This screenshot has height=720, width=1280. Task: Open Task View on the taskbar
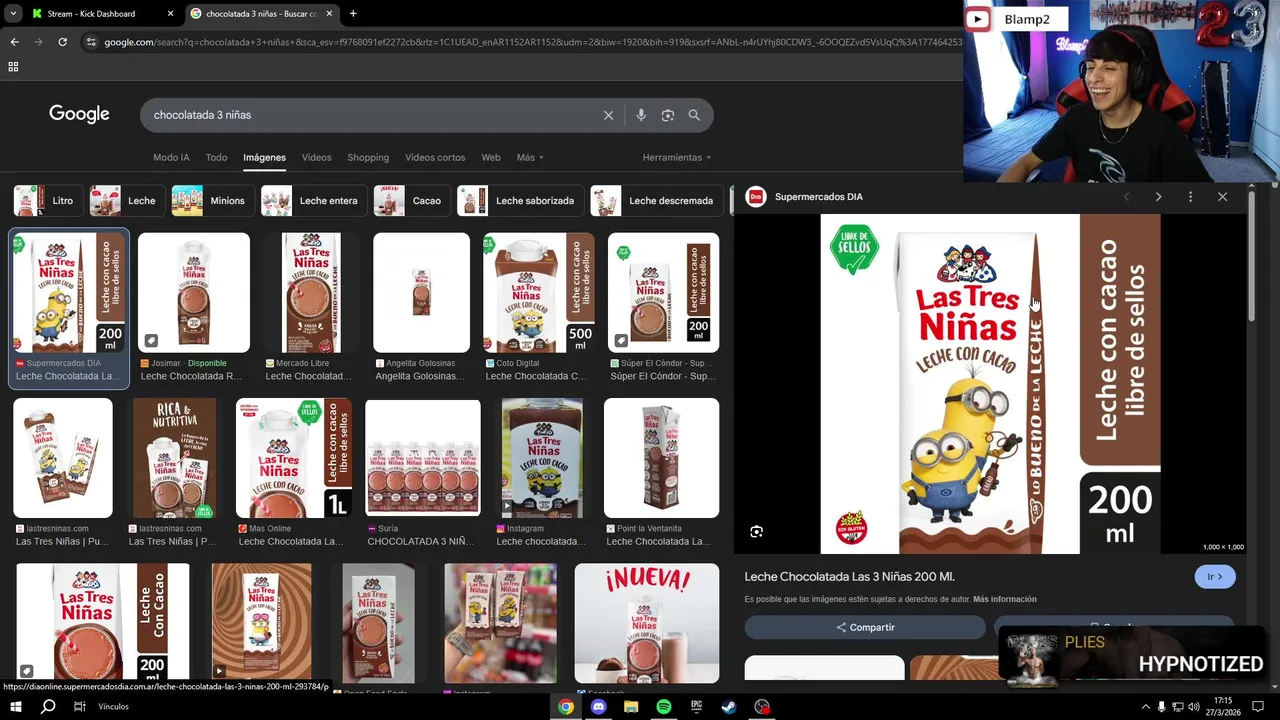pyautogui.click(x=80, y=707)
